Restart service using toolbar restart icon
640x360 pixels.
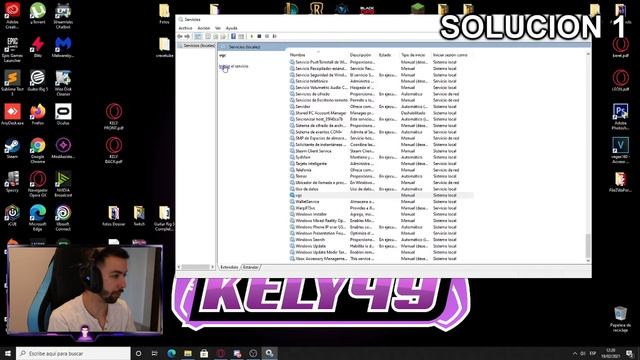pyautogui.click(x=274, y=36)
